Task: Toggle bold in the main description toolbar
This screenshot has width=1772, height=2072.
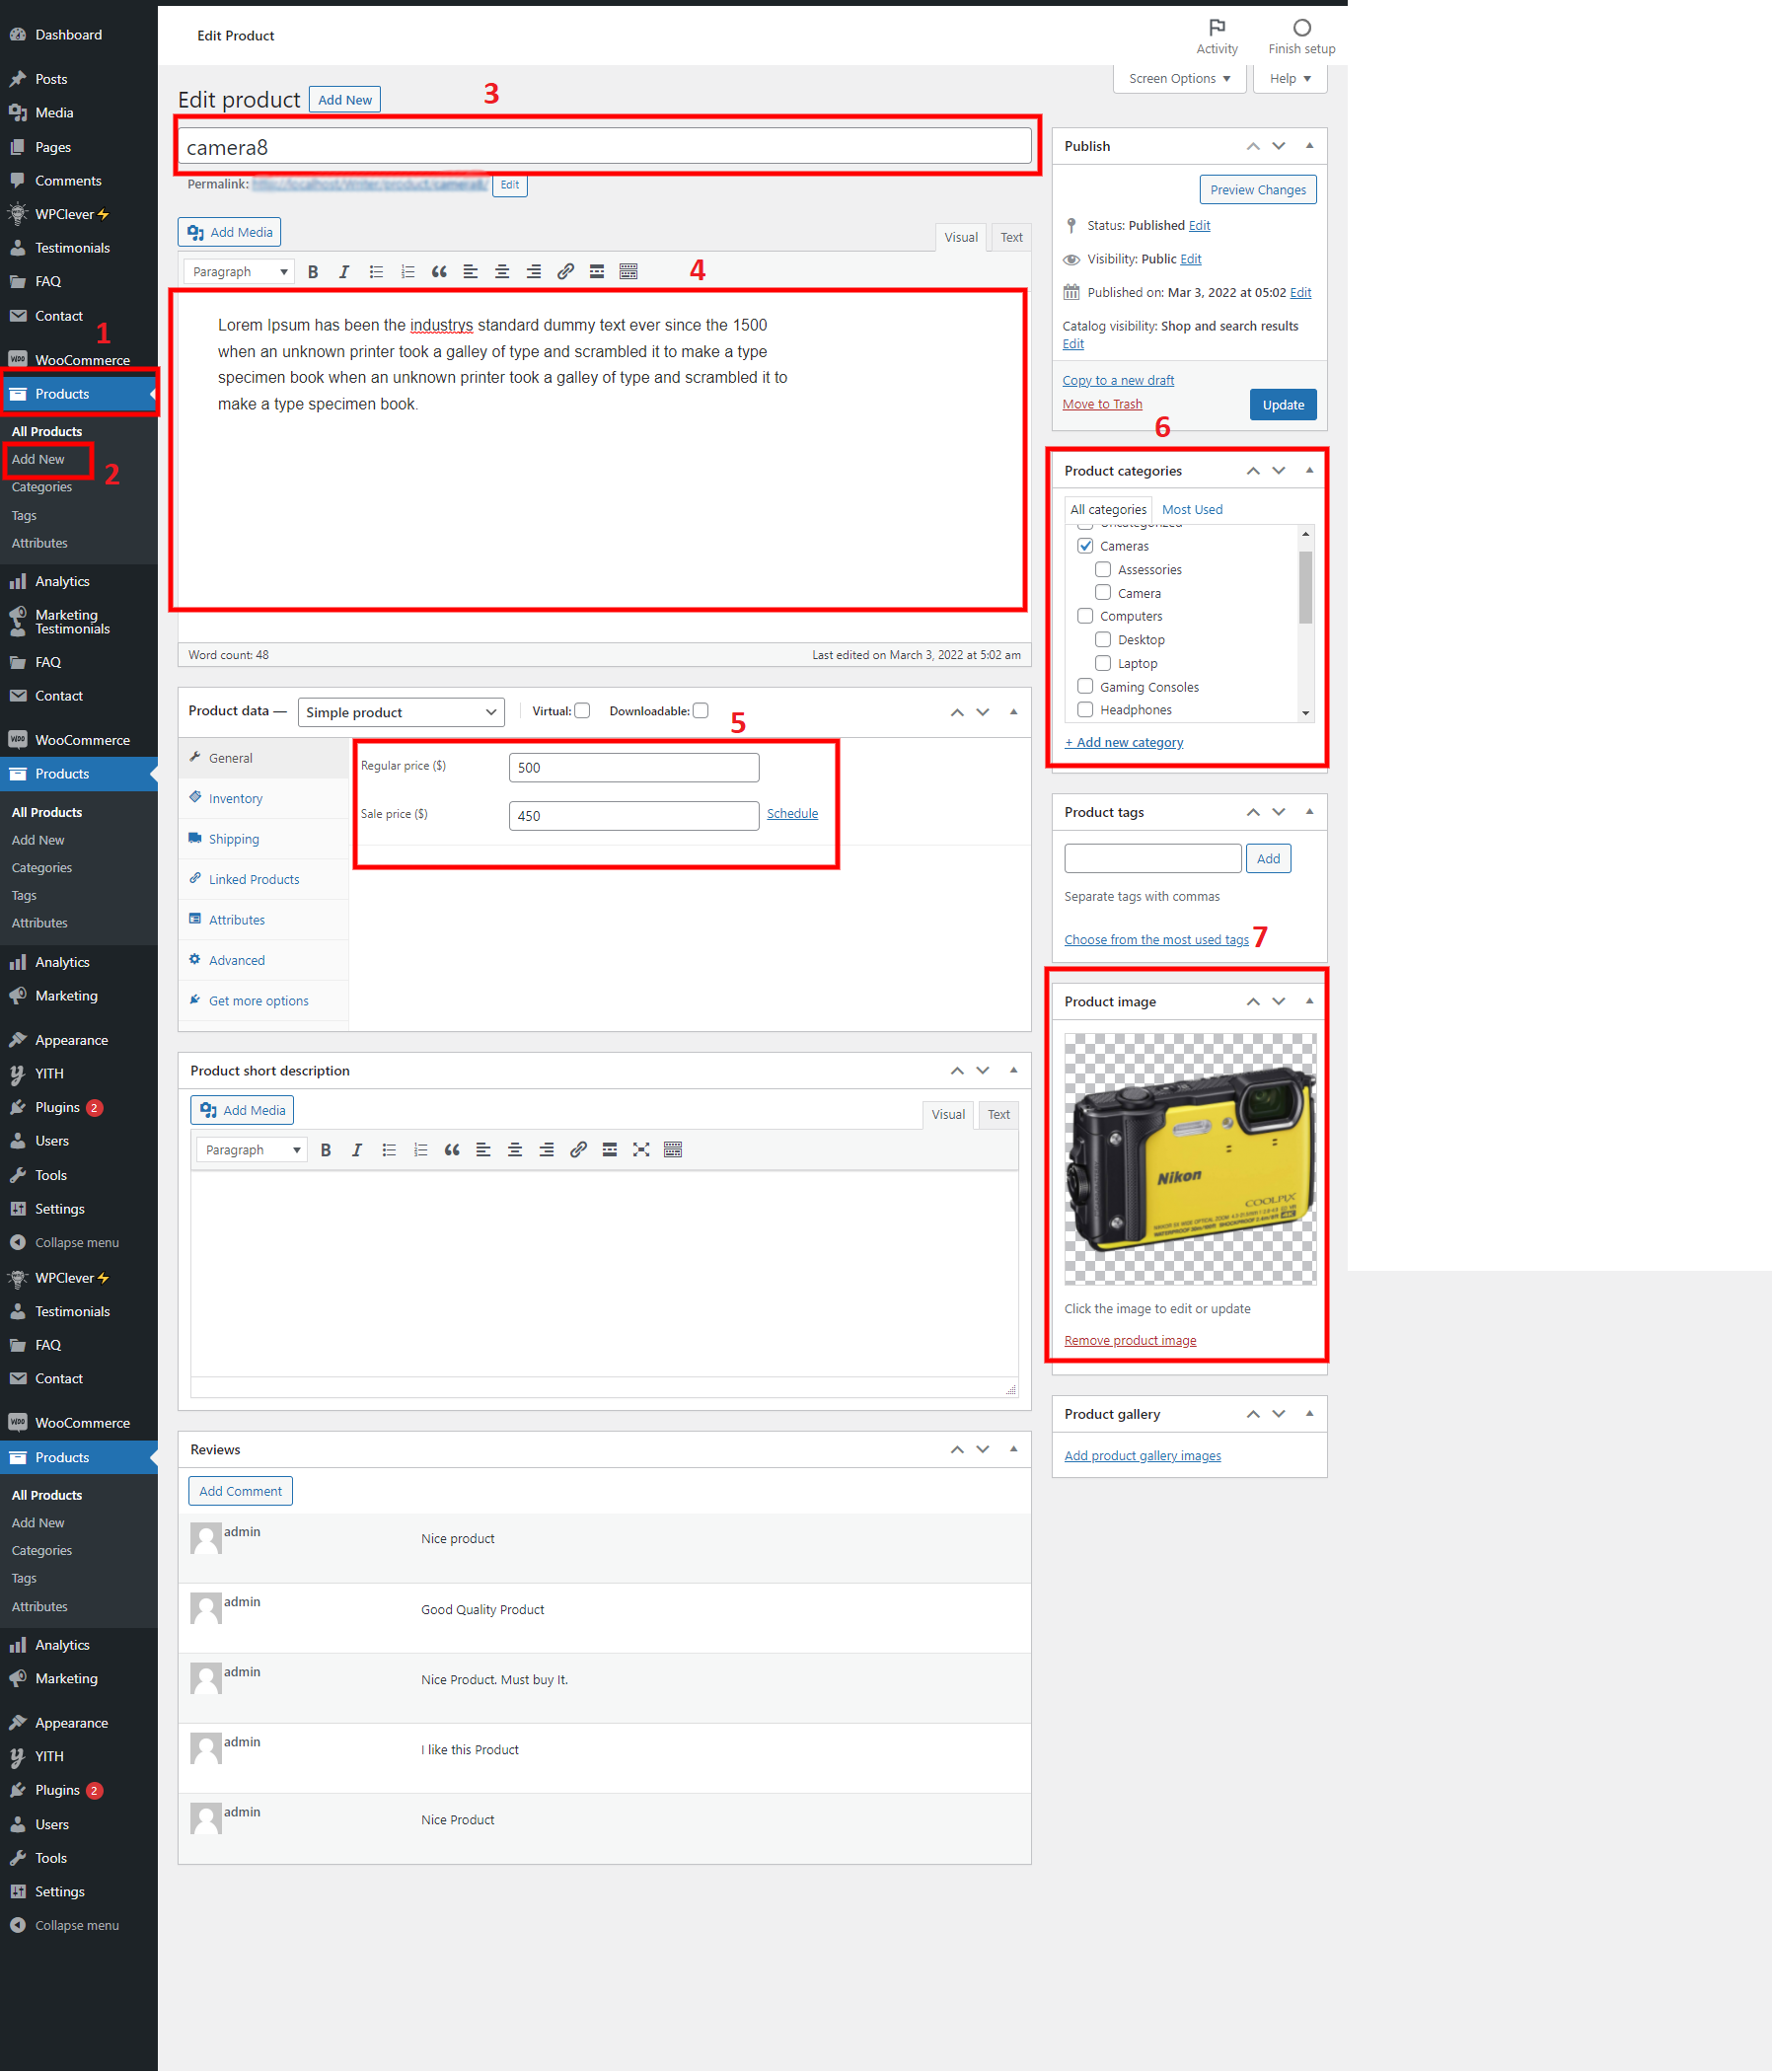Action: coord(313,272)
